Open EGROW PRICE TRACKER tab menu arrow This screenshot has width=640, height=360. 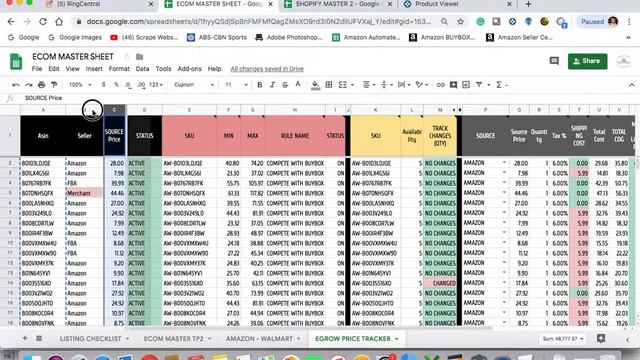click(x=396, y=339)
